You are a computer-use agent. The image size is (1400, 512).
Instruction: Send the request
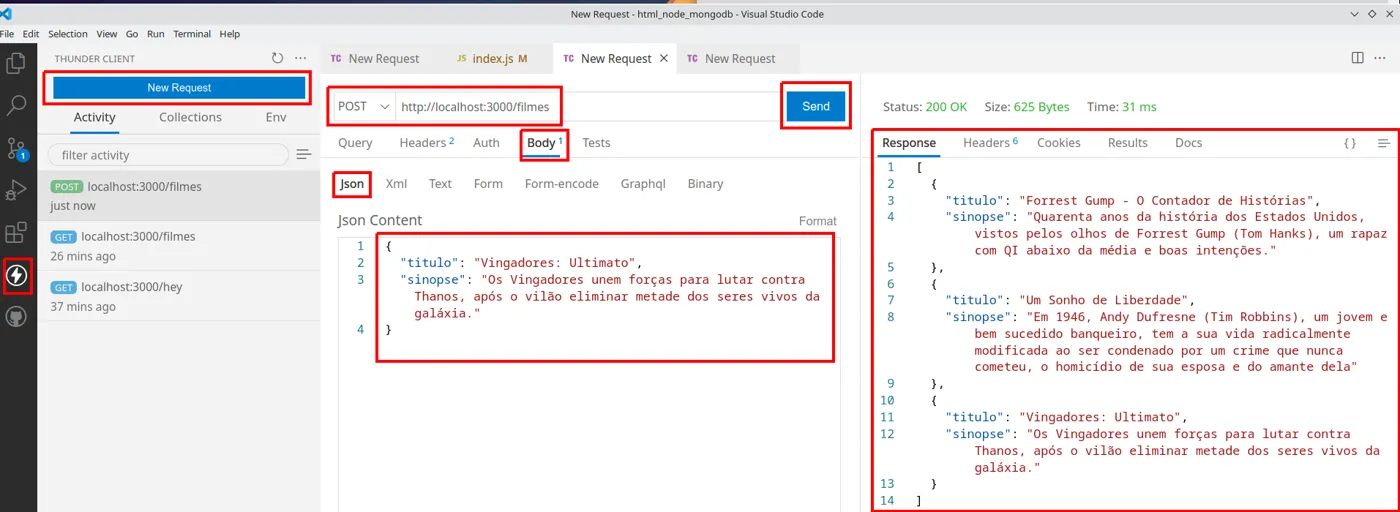pyautogui.click(x=816, y=106)
